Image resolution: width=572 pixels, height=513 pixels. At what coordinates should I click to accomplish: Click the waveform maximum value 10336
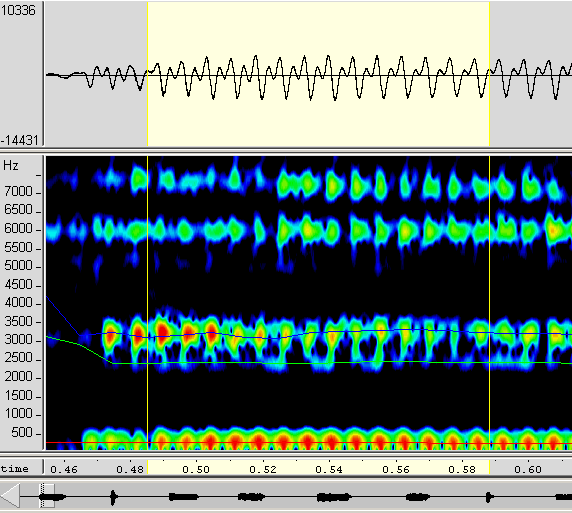coord(18,10)
